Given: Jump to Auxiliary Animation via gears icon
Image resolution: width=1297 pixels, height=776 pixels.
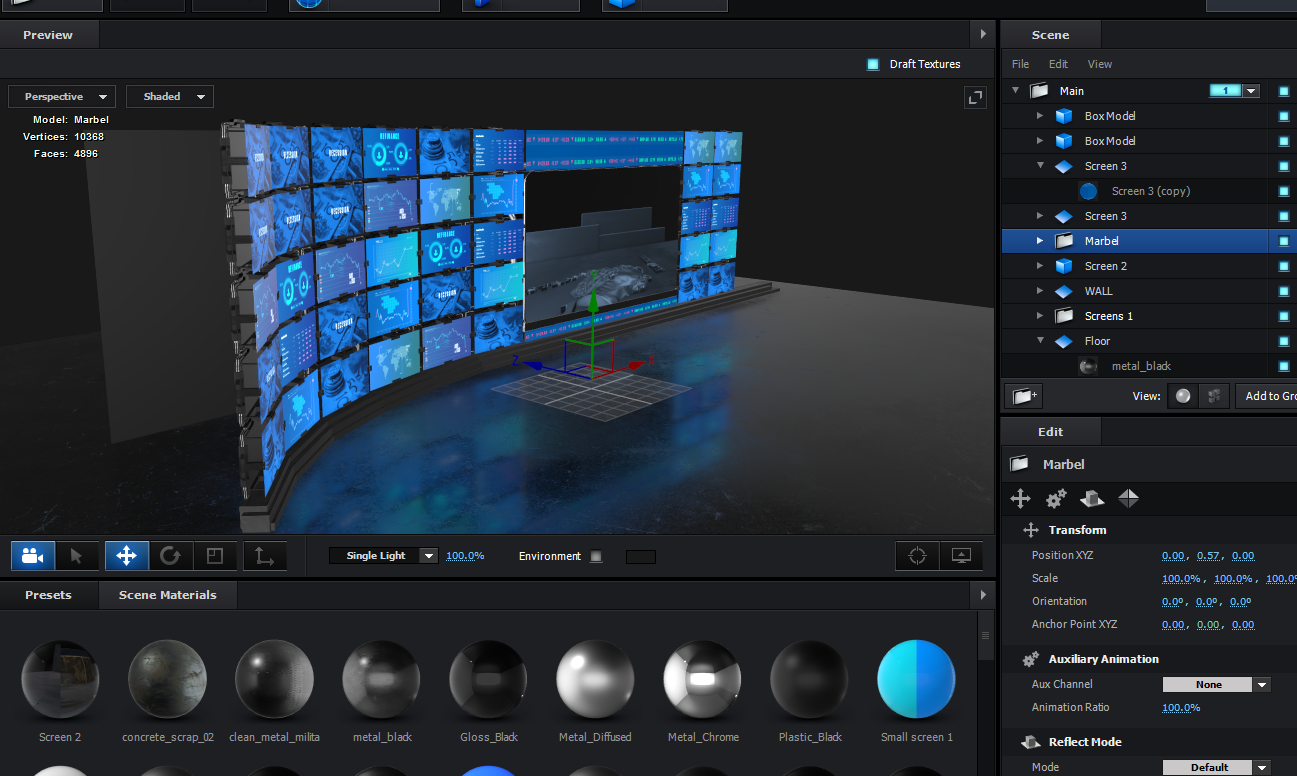Looking at the screenshot, I should click(1056, 498).
